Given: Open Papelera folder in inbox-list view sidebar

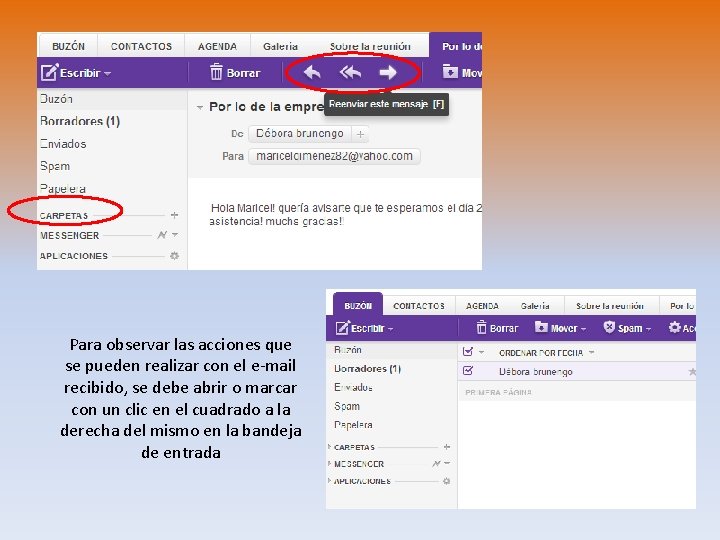Looking at the screenshot, I should coord(353,425).
